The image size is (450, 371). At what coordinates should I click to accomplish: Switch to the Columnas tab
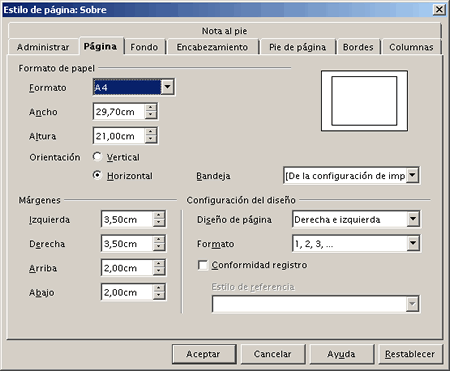pos(411,47)
